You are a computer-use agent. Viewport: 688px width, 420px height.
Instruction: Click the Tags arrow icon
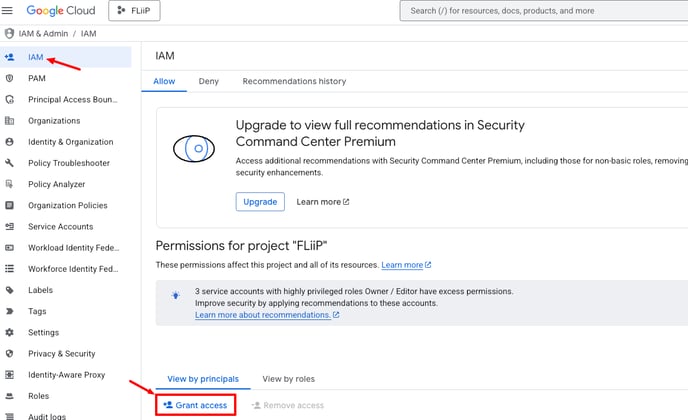click(x=9, y=311)
